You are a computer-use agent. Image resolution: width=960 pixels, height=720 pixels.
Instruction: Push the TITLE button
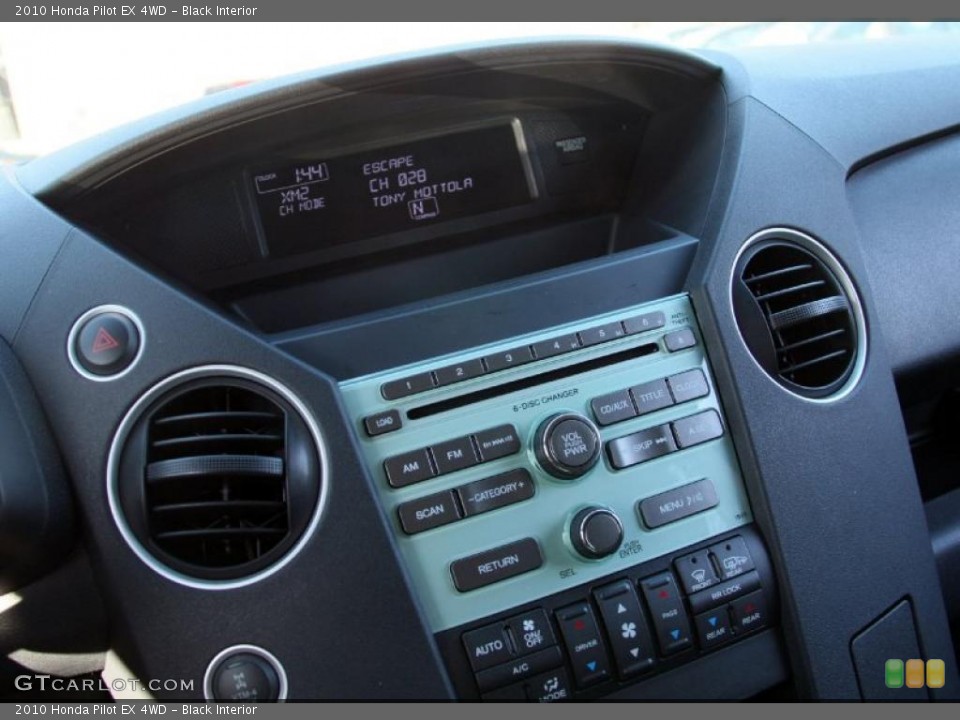pyautogui.click(x=651, y=397)
